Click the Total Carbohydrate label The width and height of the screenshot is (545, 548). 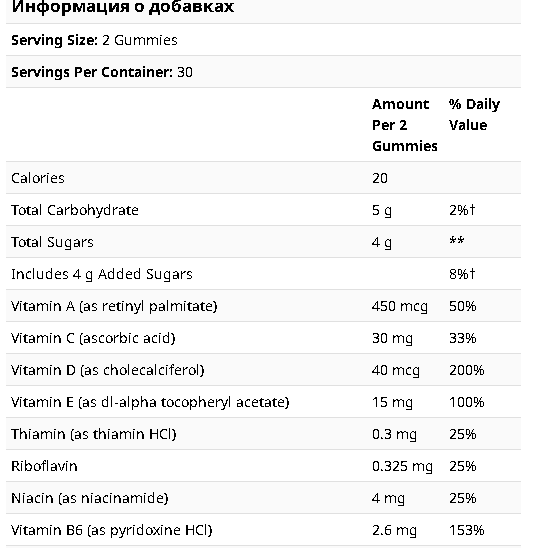[75, 210]
